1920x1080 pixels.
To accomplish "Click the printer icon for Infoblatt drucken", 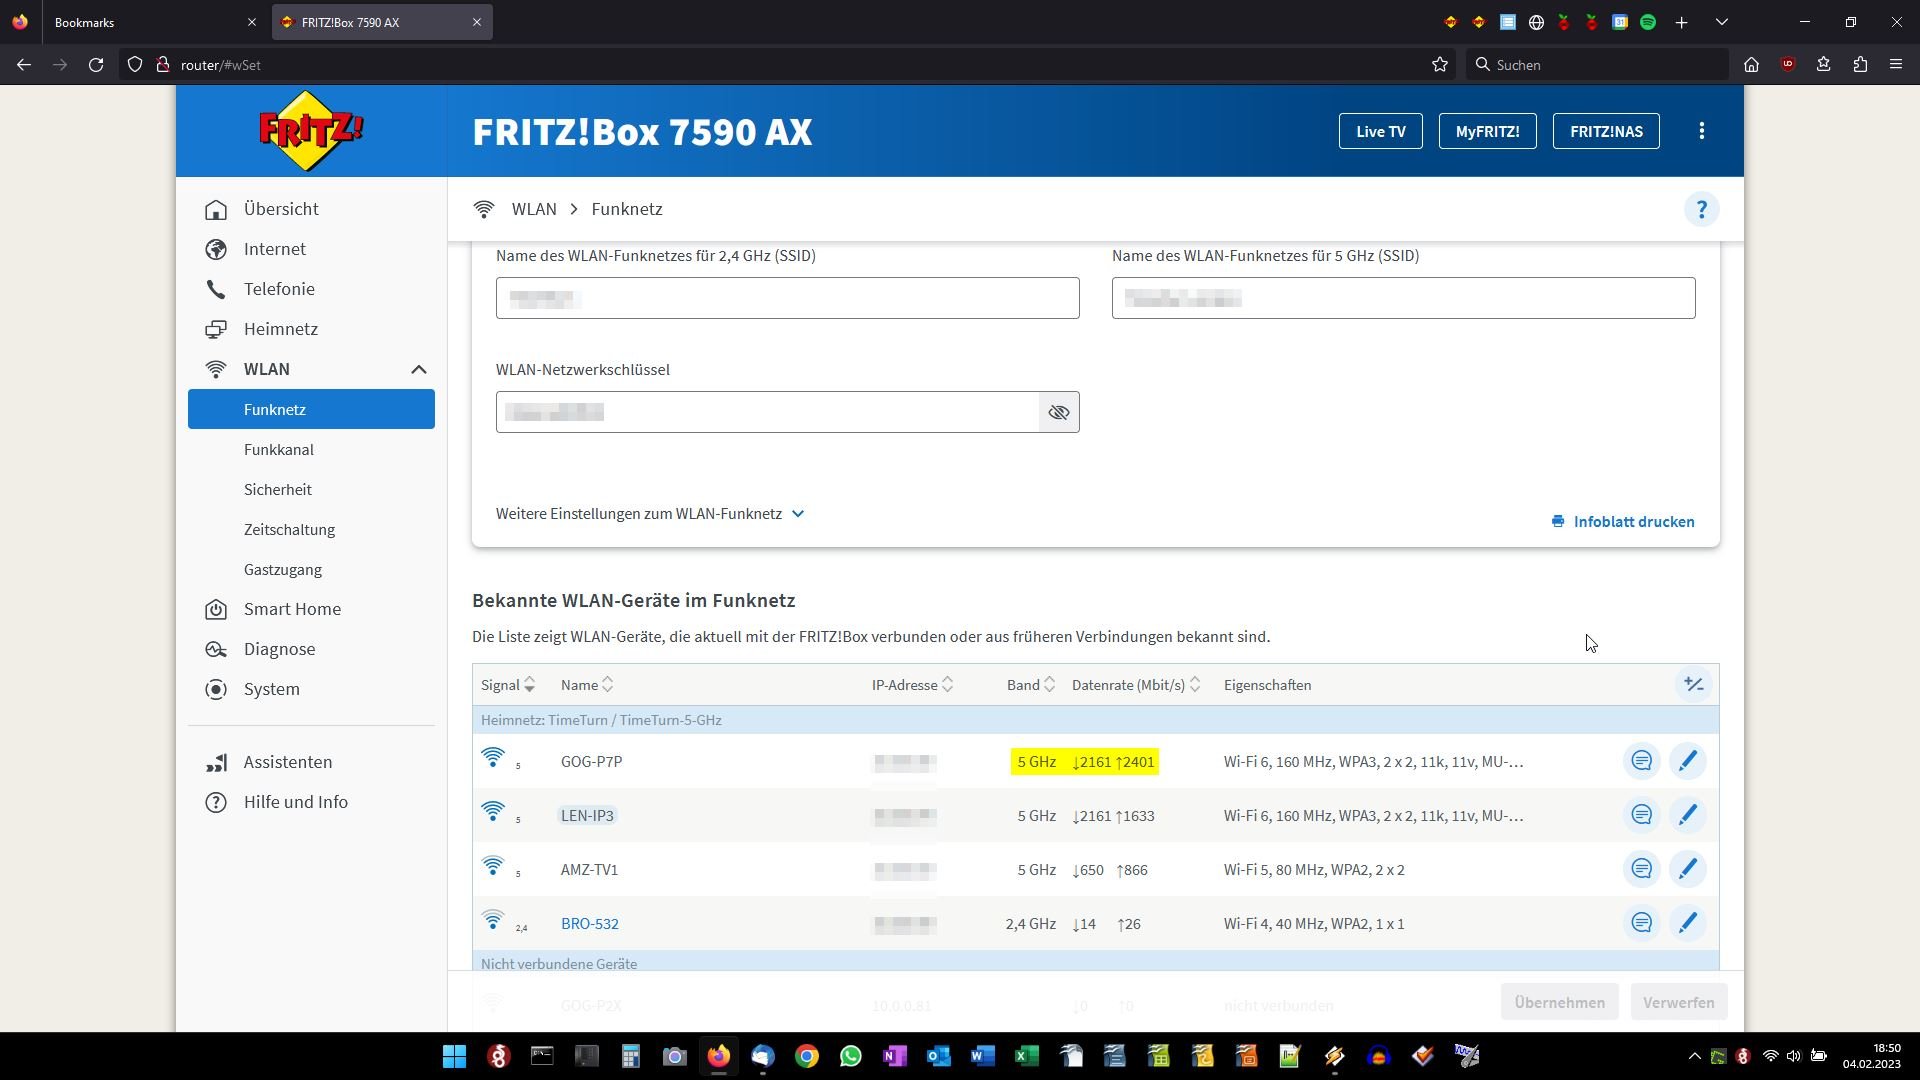I will 1557,522.
